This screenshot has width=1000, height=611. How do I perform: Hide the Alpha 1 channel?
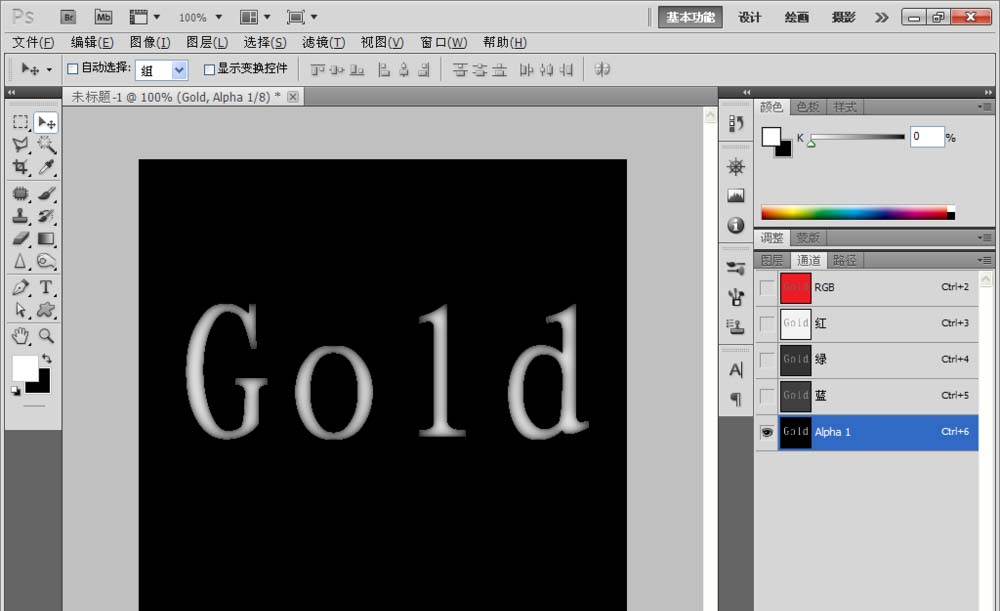[x=767, y=432]
